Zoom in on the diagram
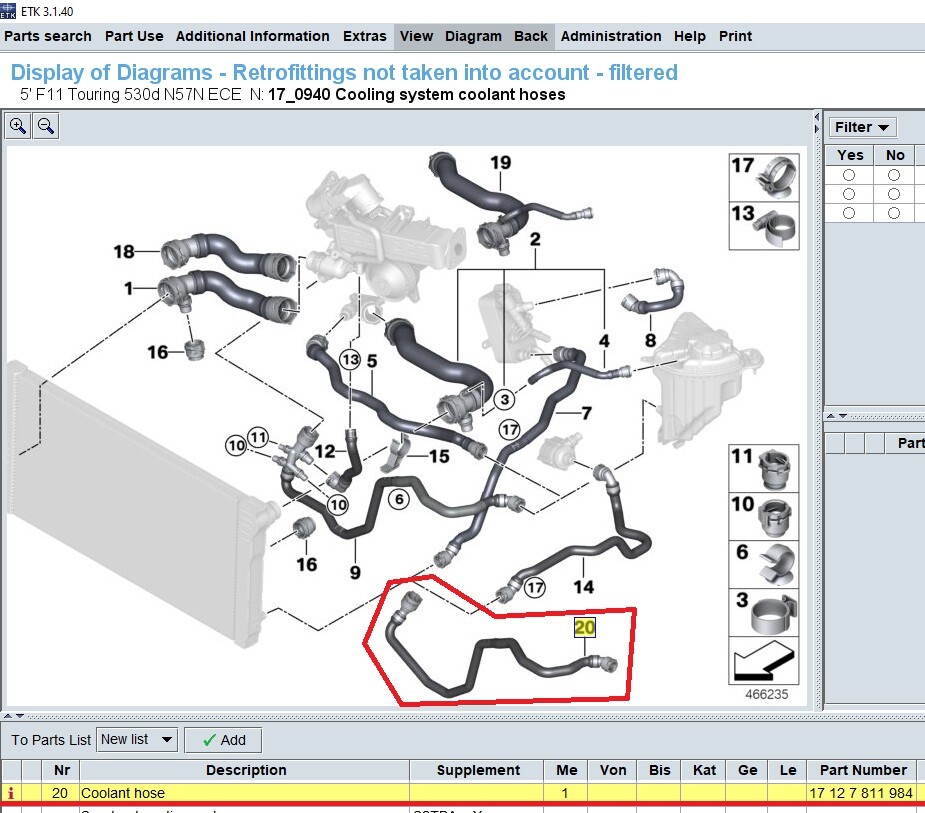 [x=18, y=126]
